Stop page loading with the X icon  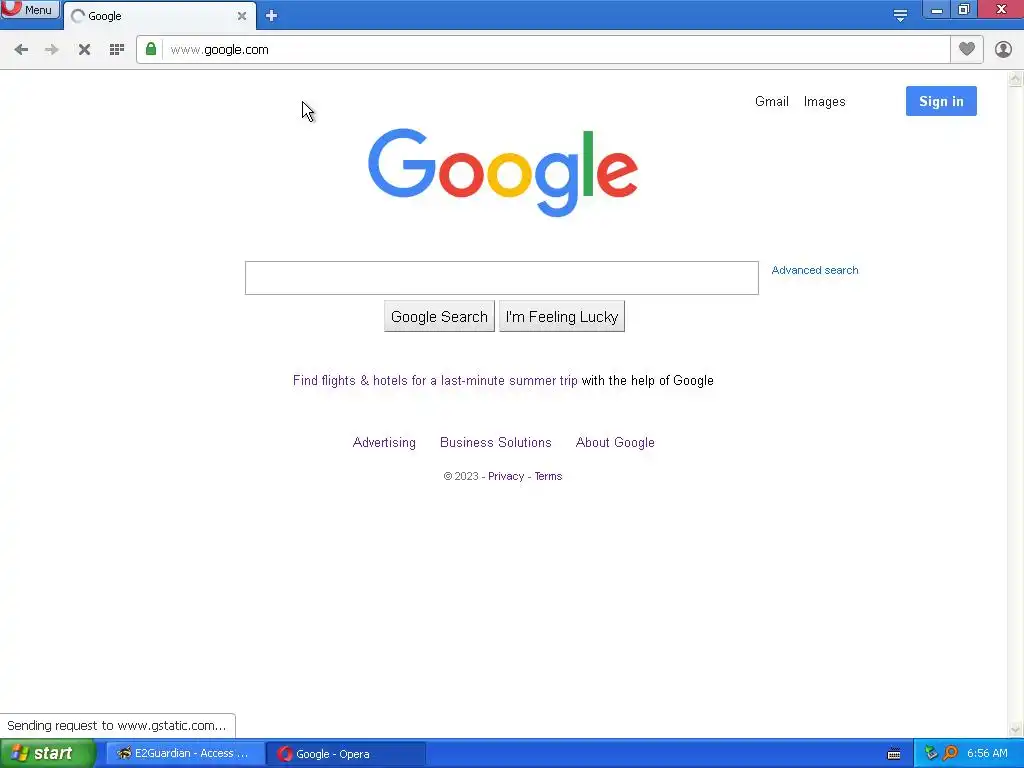coord(84,50)
